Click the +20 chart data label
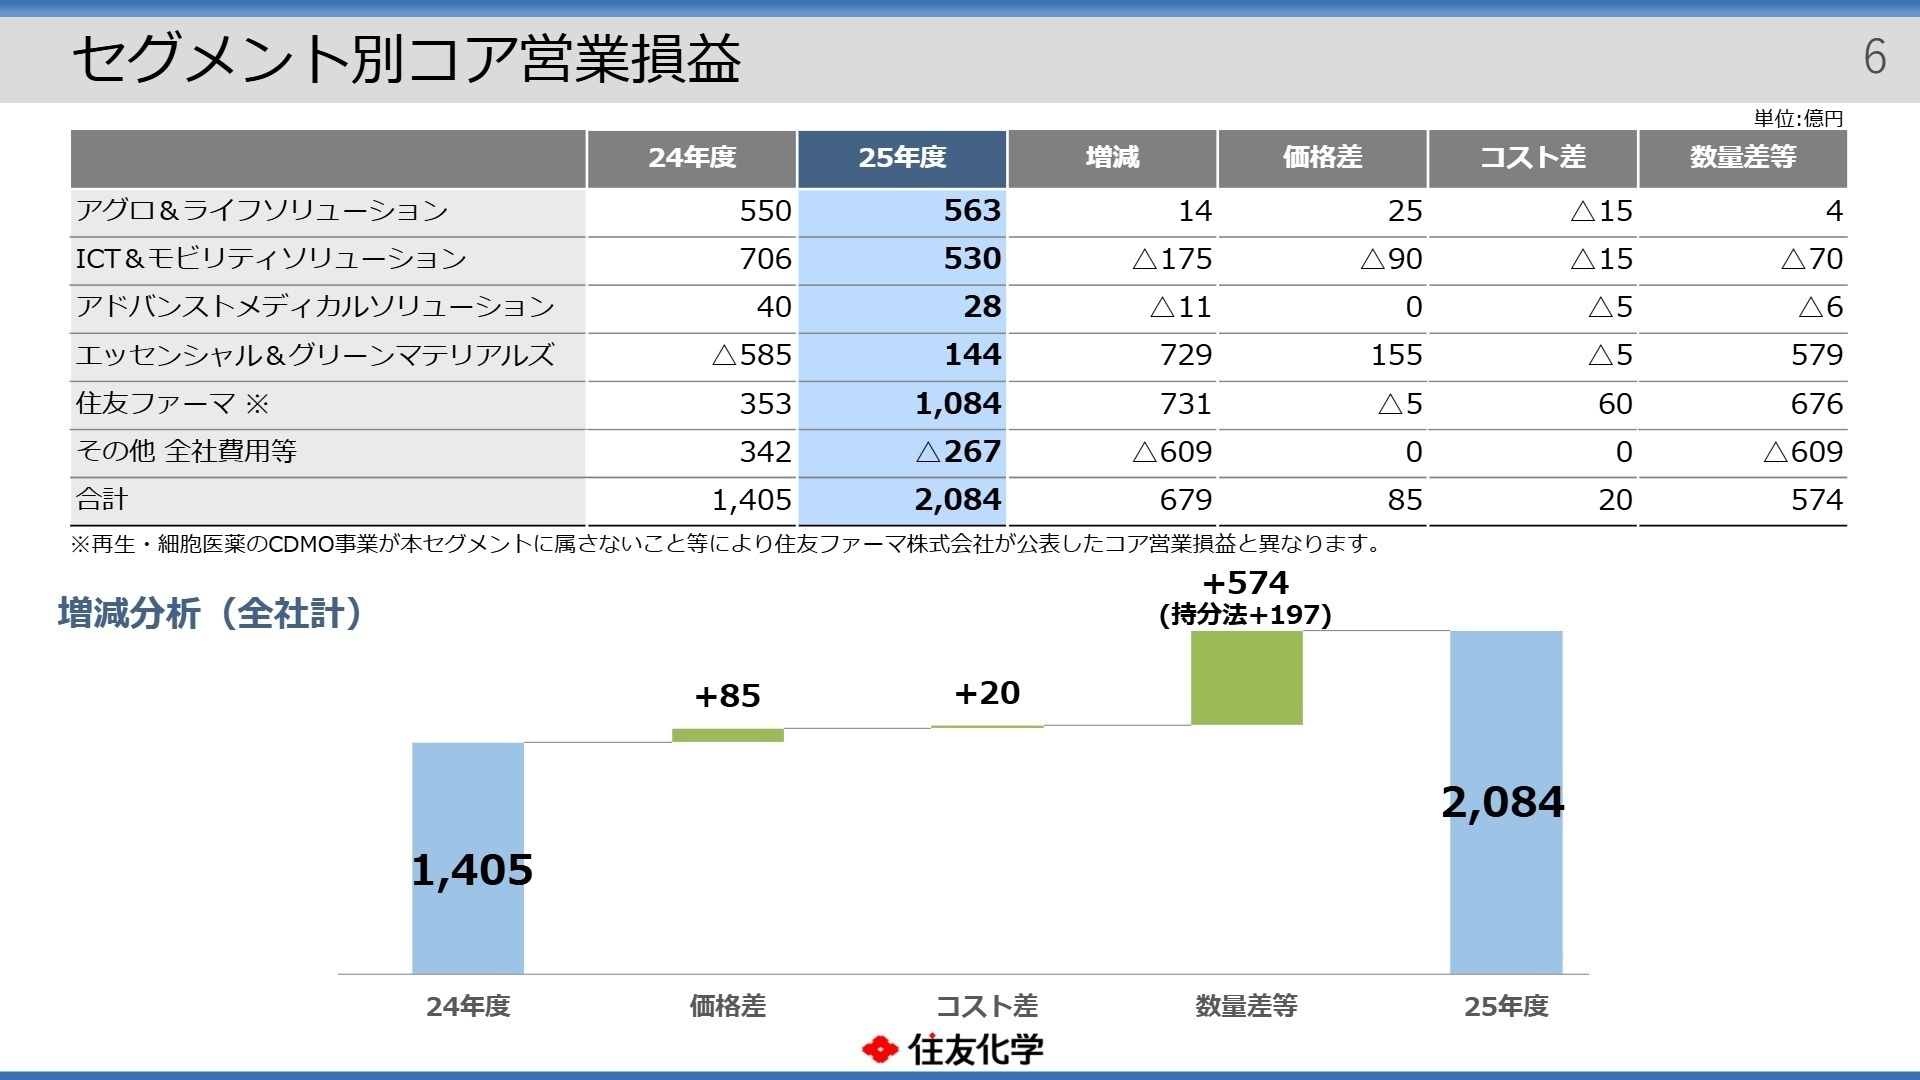Viewport: 1920px width, 1080px height. 987,693
